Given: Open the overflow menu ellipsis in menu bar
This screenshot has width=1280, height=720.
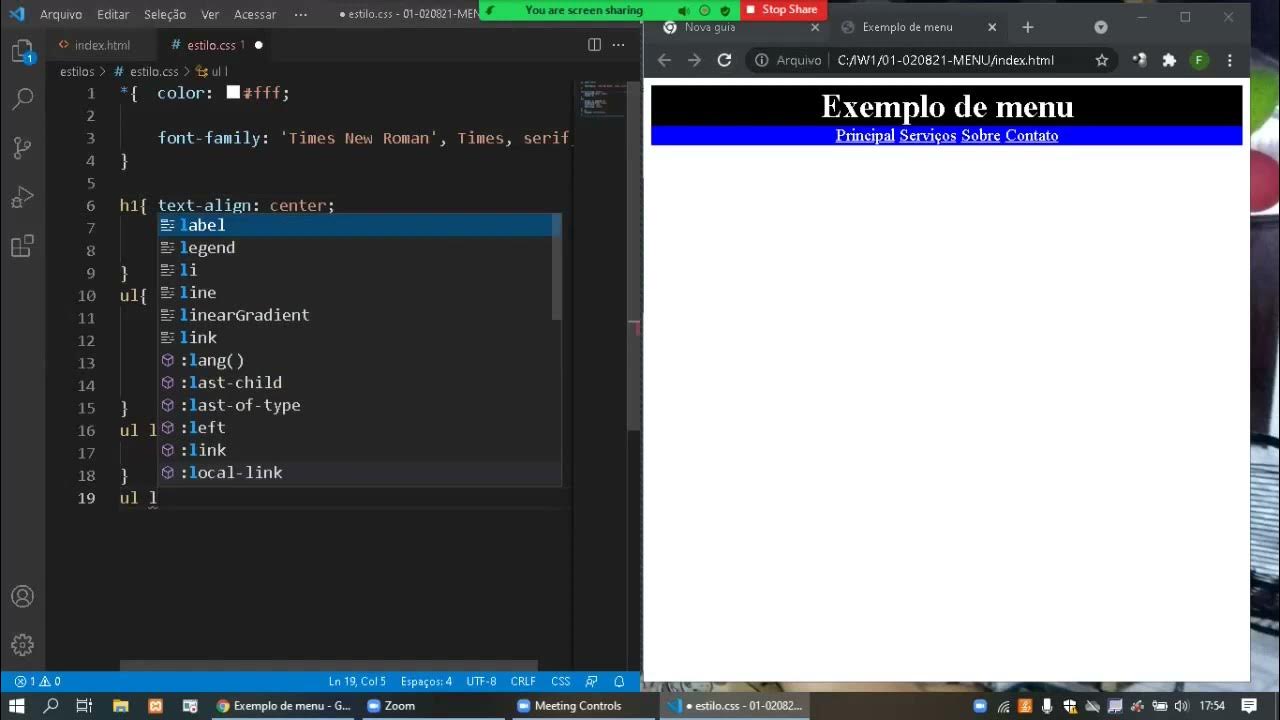Looking at the screenshot, I should pos(301,14).
